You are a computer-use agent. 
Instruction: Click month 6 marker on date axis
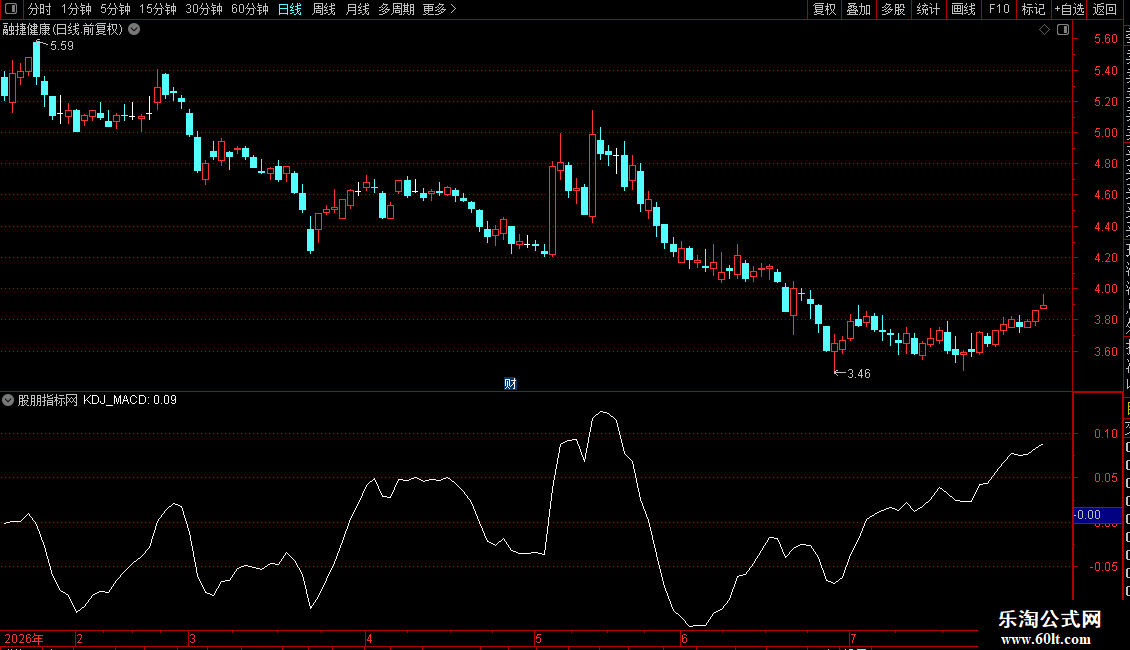[685, 638]
